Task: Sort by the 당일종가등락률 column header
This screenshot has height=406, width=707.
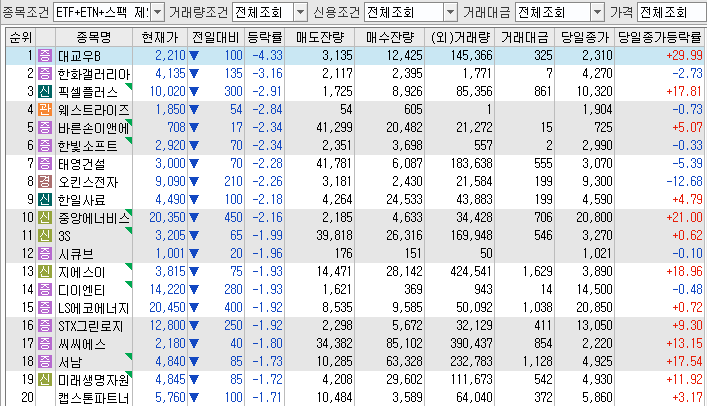Action: click(659, 37)
